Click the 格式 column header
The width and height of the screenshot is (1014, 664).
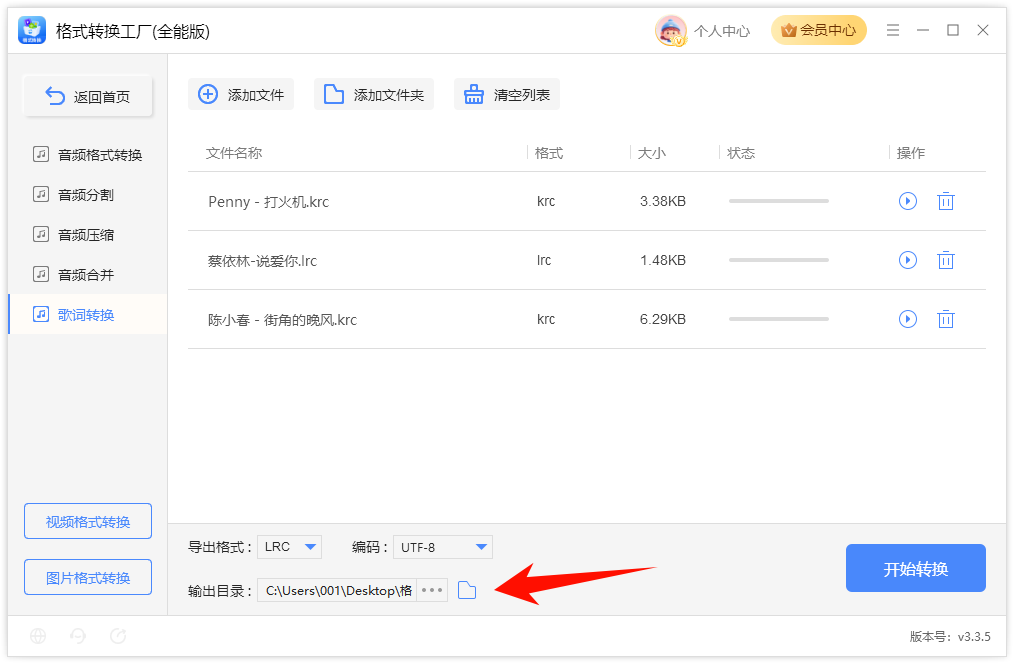[549, 153]
